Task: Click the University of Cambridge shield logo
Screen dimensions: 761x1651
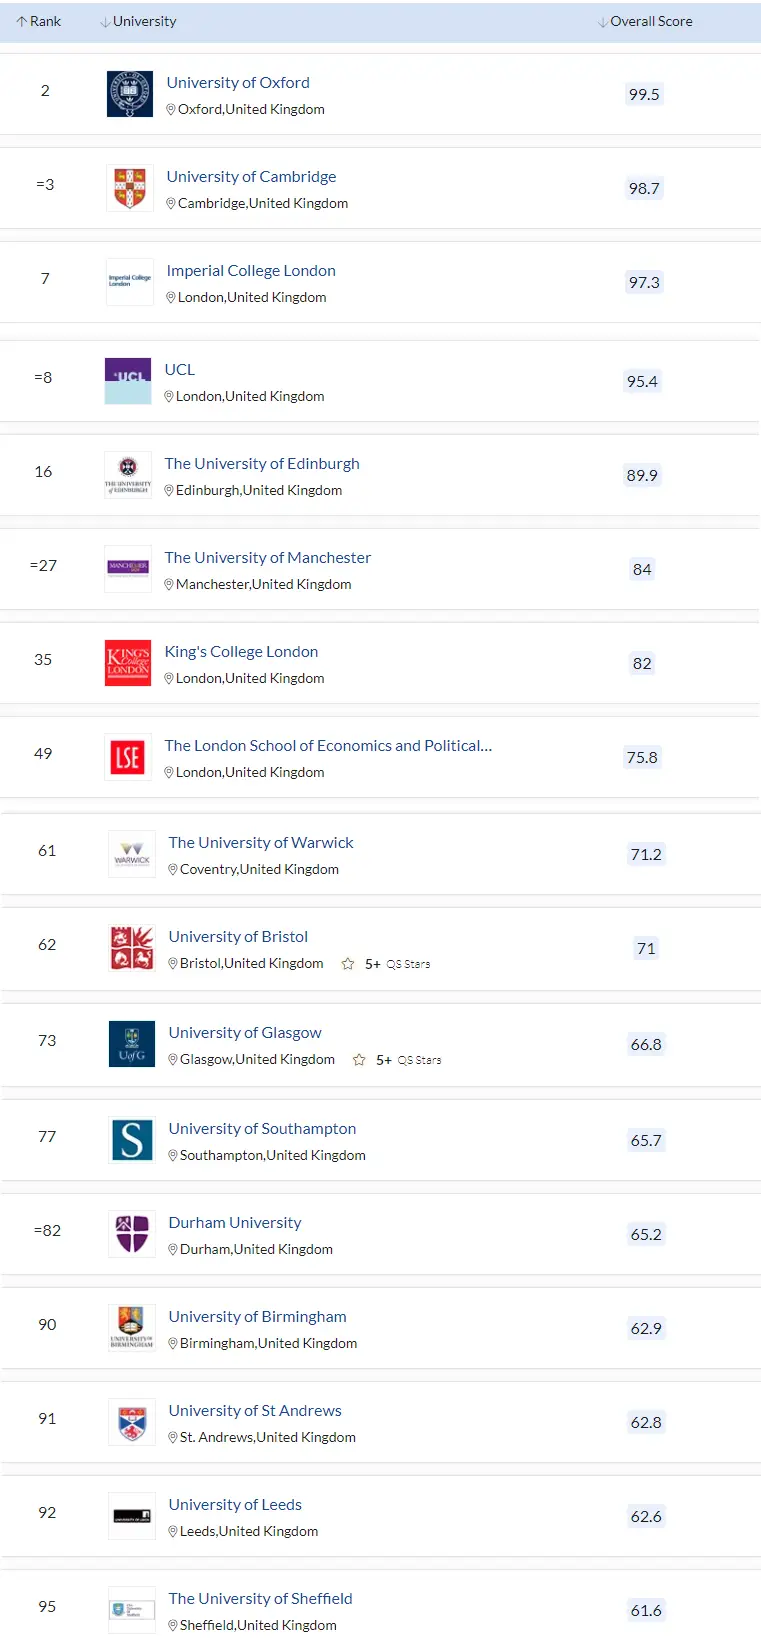Action: click(x=130, y=188)
